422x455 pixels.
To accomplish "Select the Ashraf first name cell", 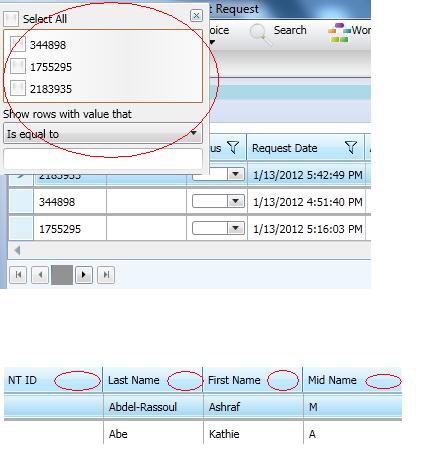I will (253, 407).
